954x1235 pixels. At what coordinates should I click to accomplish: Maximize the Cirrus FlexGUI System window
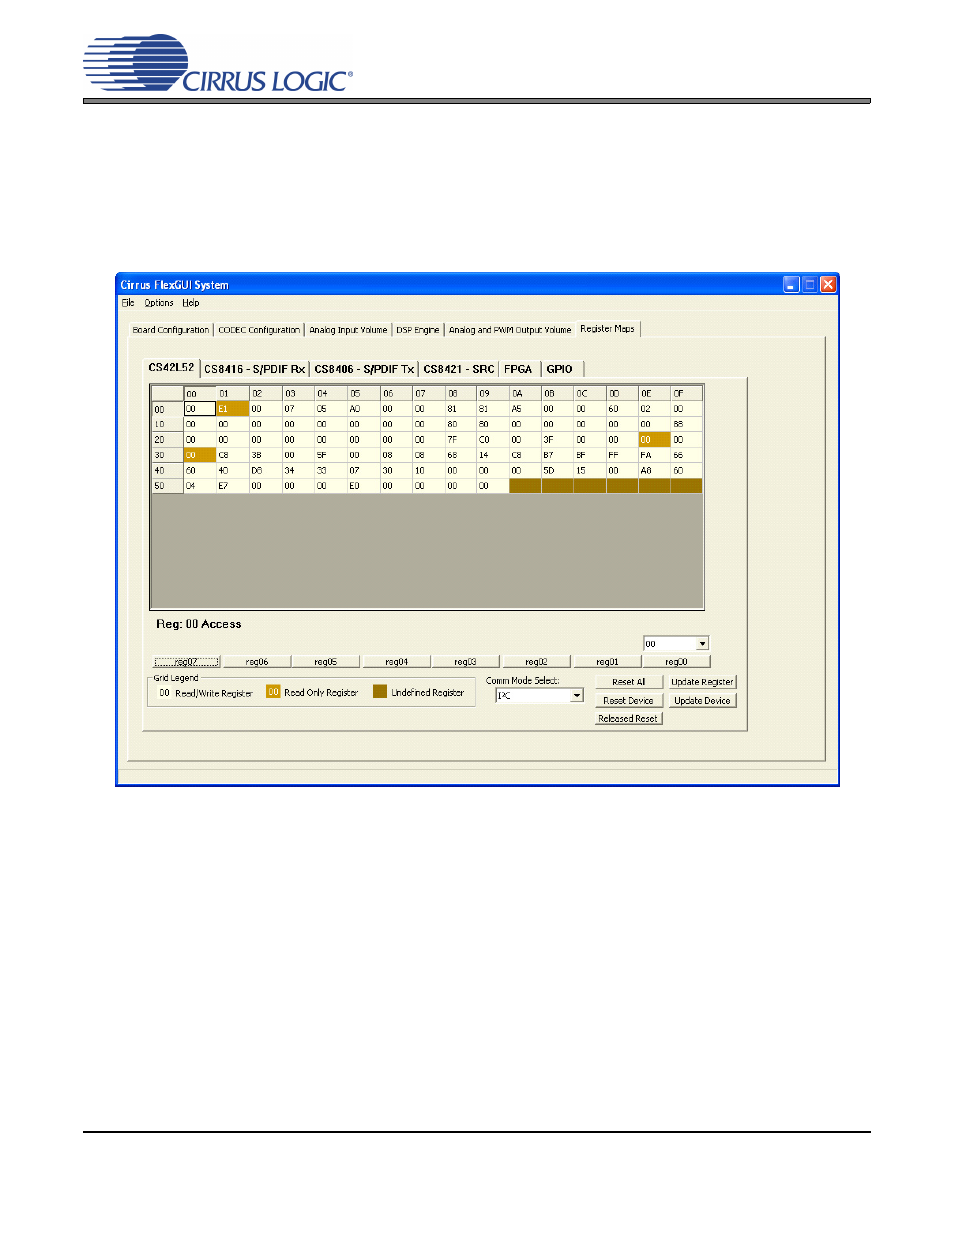point(810,285)
